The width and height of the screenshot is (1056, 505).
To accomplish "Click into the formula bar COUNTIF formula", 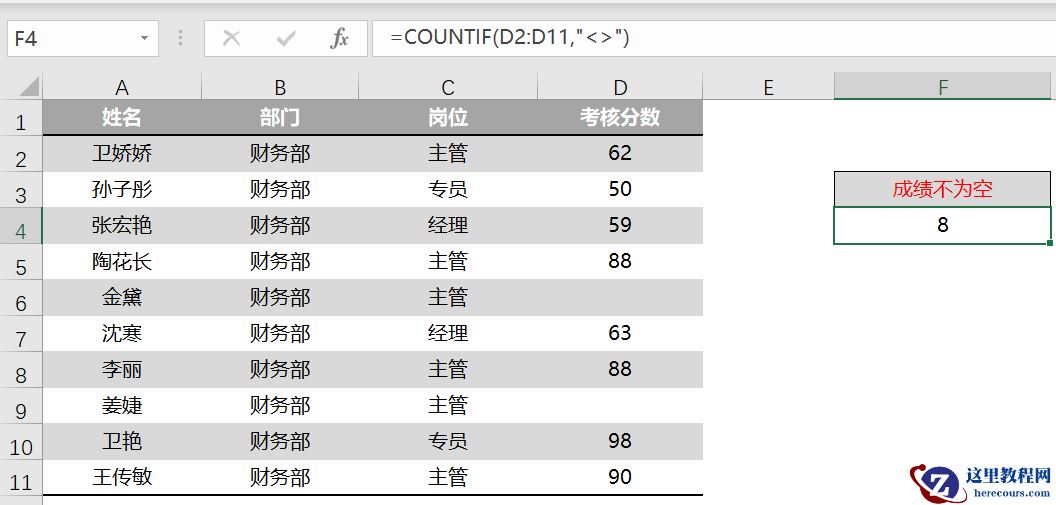I will tap(510, 38).
